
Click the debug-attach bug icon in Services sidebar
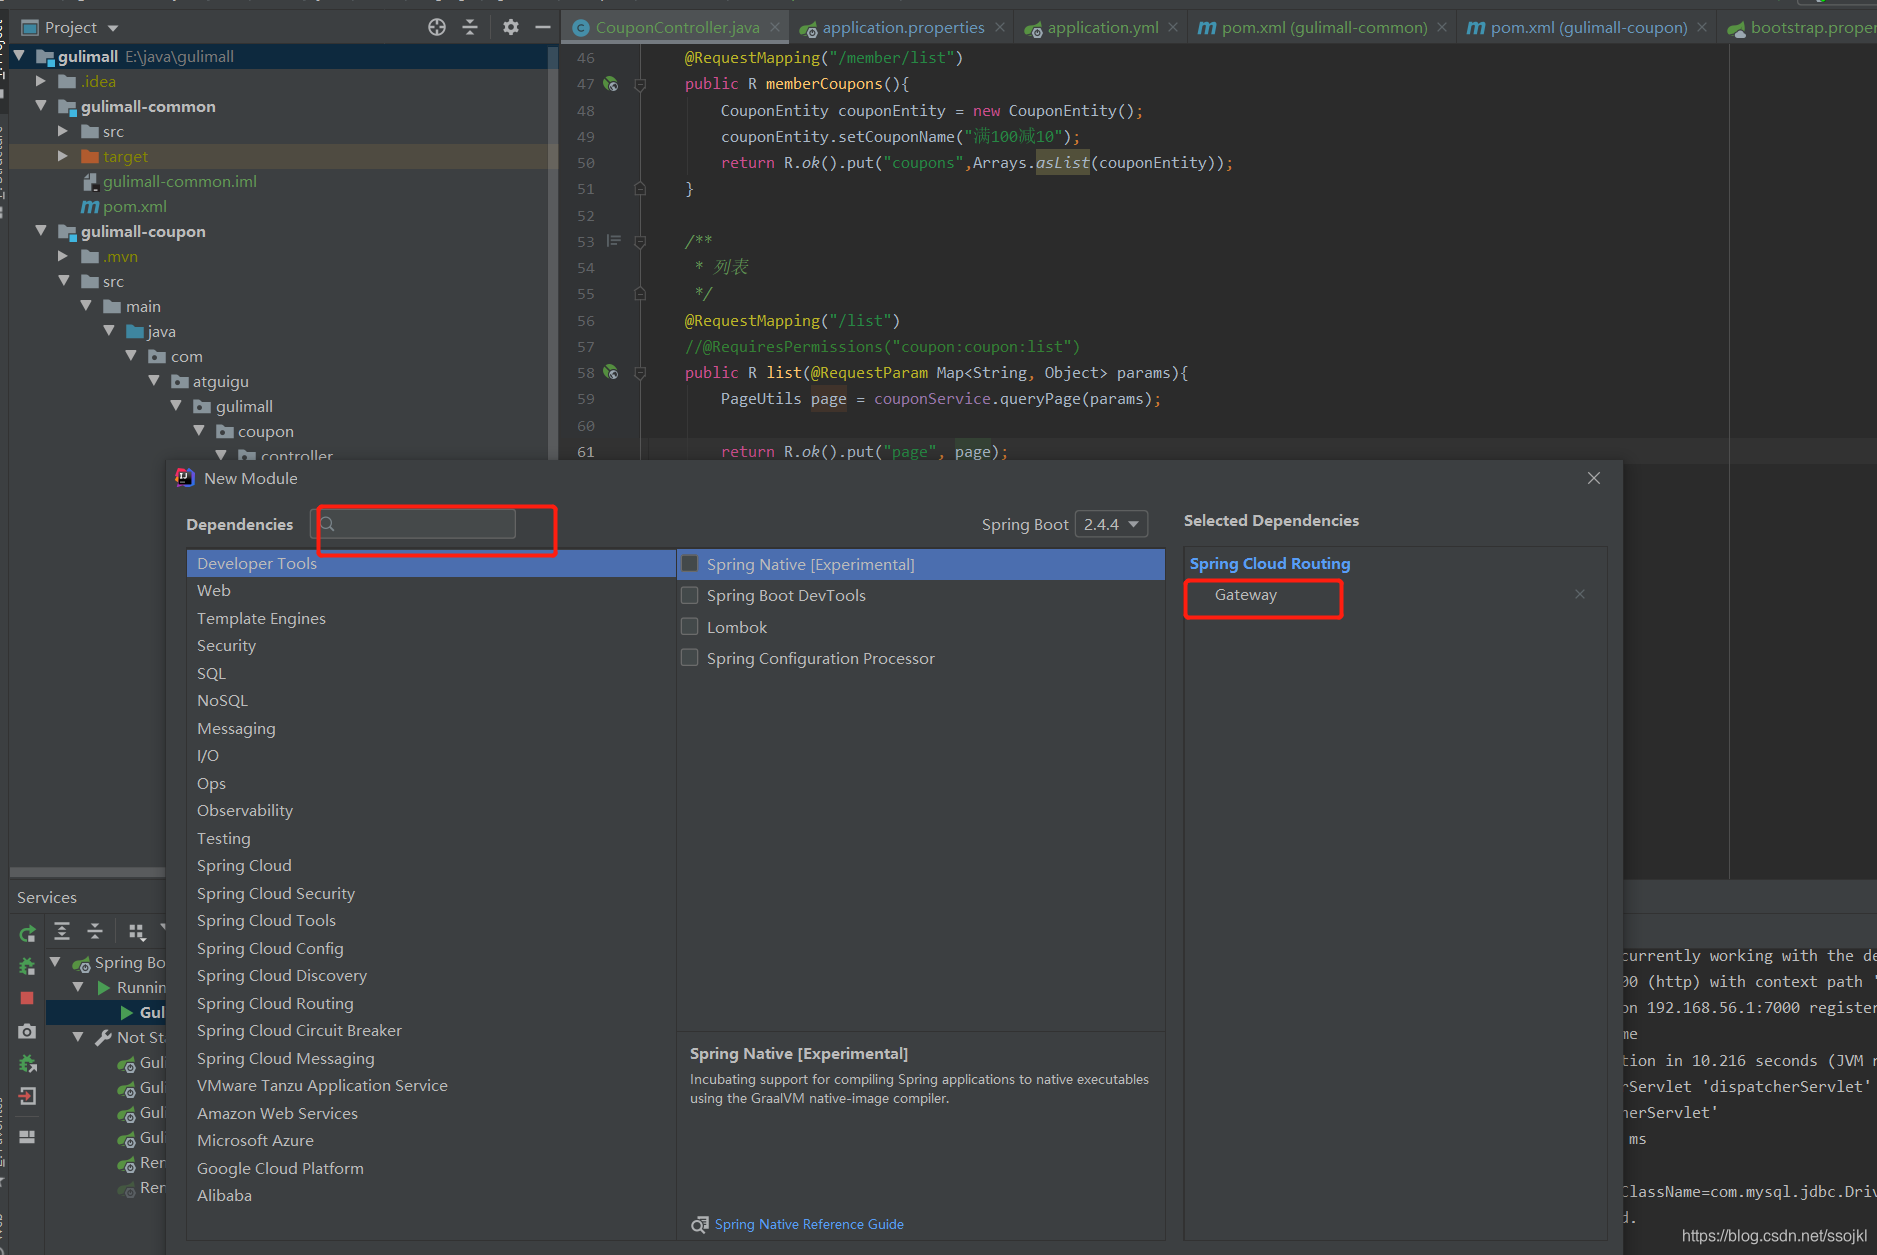[27, 1063]
